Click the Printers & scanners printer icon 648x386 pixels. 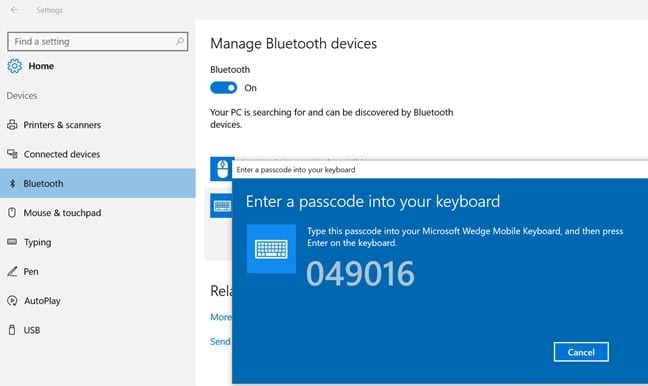[12, 125]
